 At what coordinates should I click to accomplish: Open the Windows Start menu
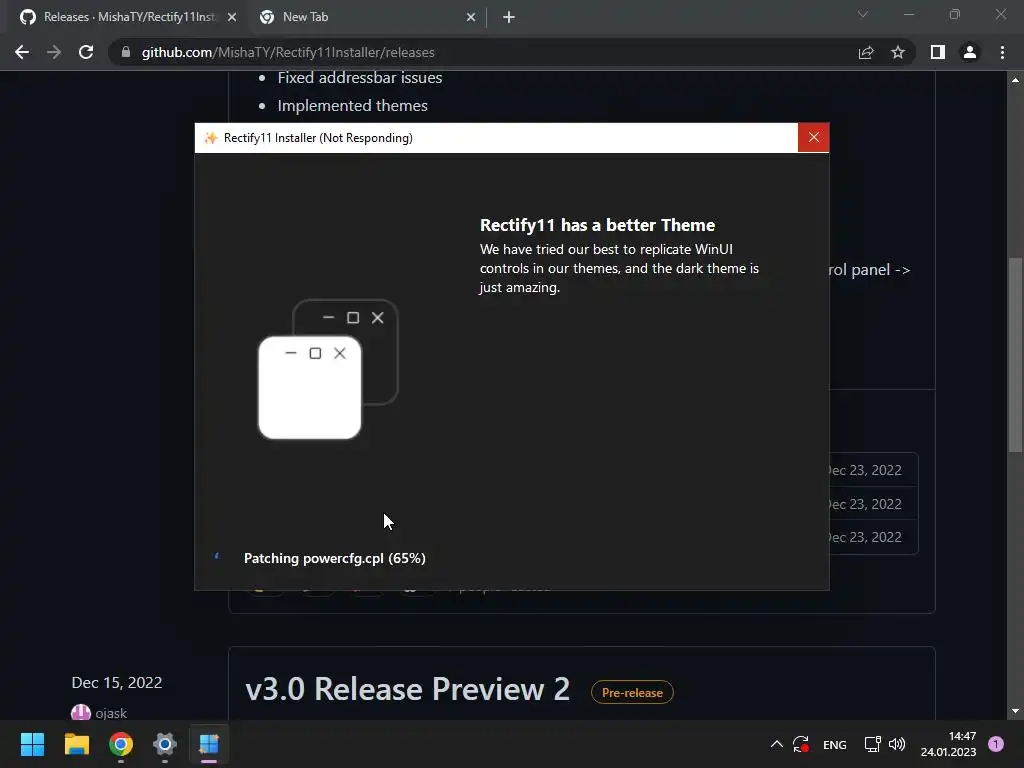point(32,744)
